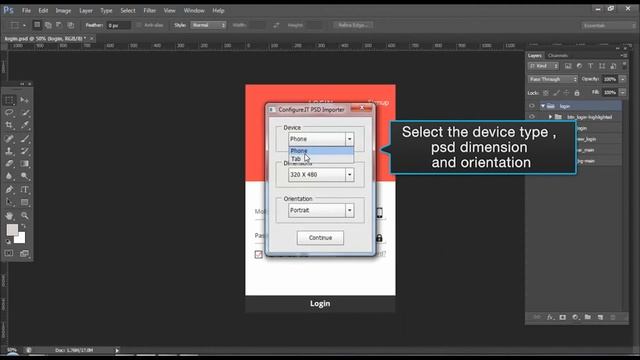Switch to the Channels tab
This screenshot has width=640, height=360.
click(x=558, y=56)
